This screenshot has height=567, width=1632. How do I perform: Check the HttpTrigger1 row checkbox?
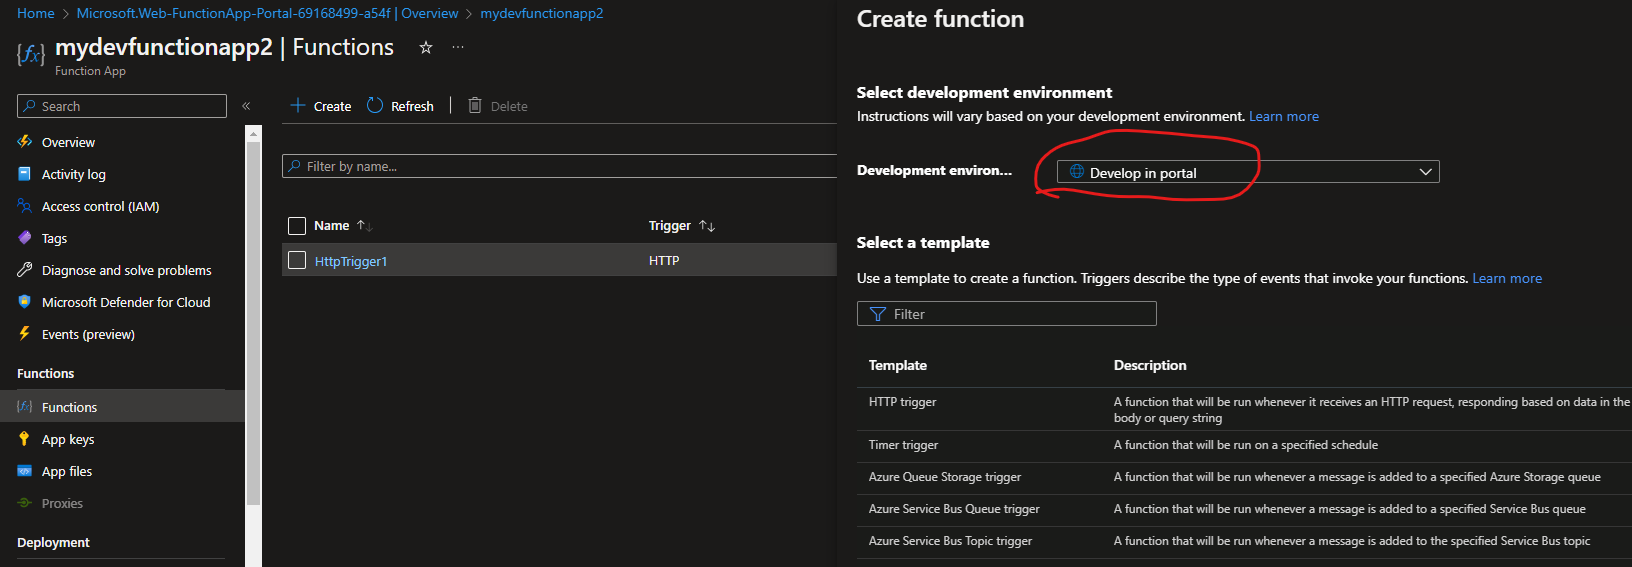297,260
